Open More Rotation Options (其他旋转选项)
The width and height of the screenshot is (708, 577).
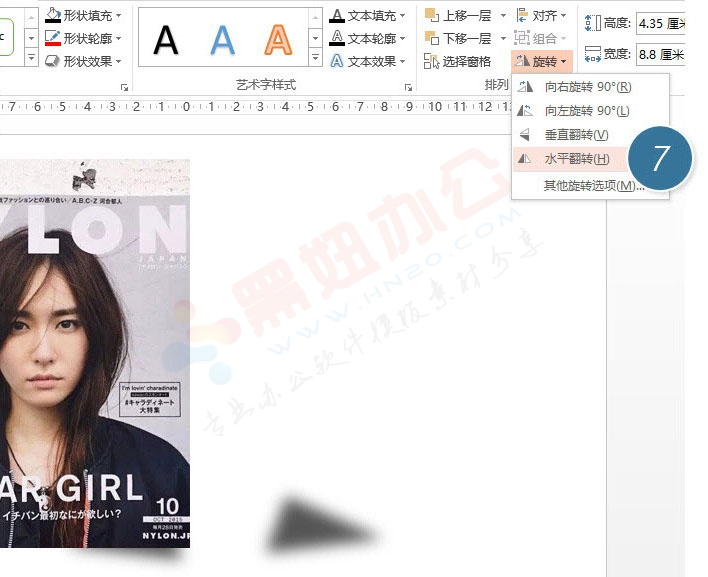593,185
